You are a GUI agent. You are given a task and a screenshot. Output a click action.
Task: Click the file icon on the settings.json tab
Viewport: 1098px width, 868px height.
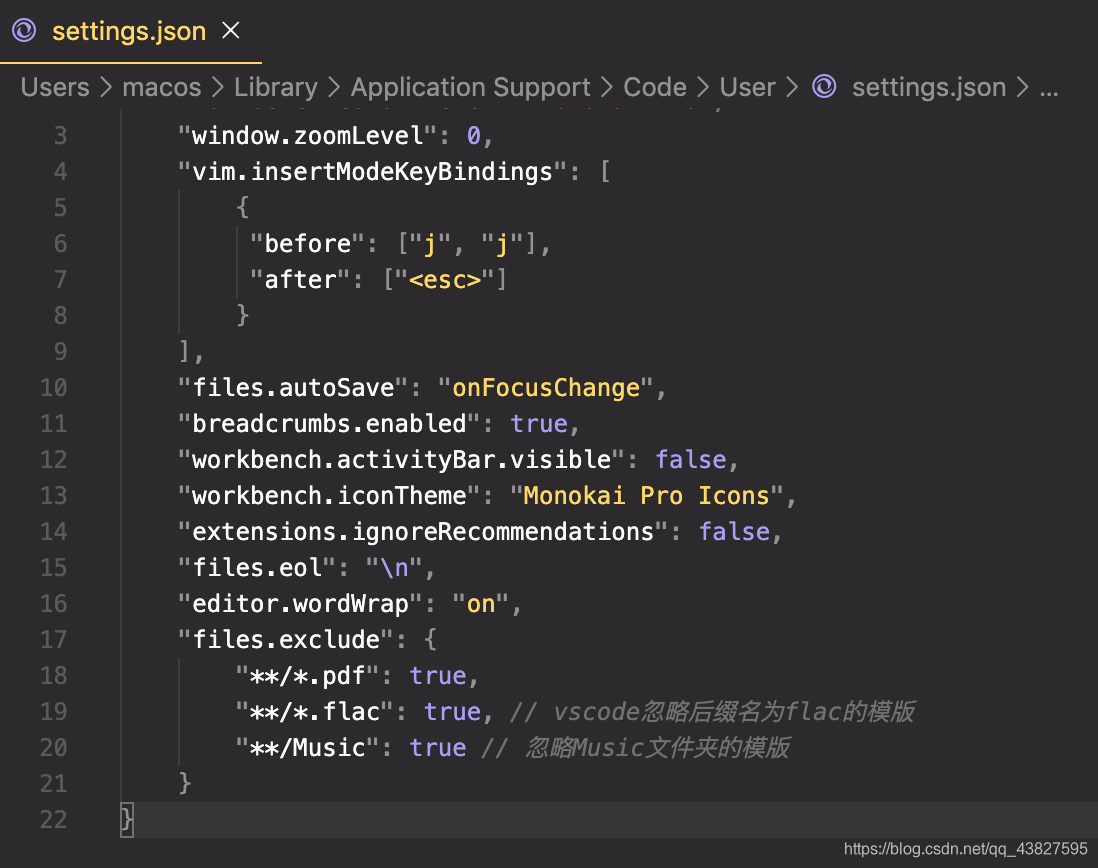click(x=23, y=31)
